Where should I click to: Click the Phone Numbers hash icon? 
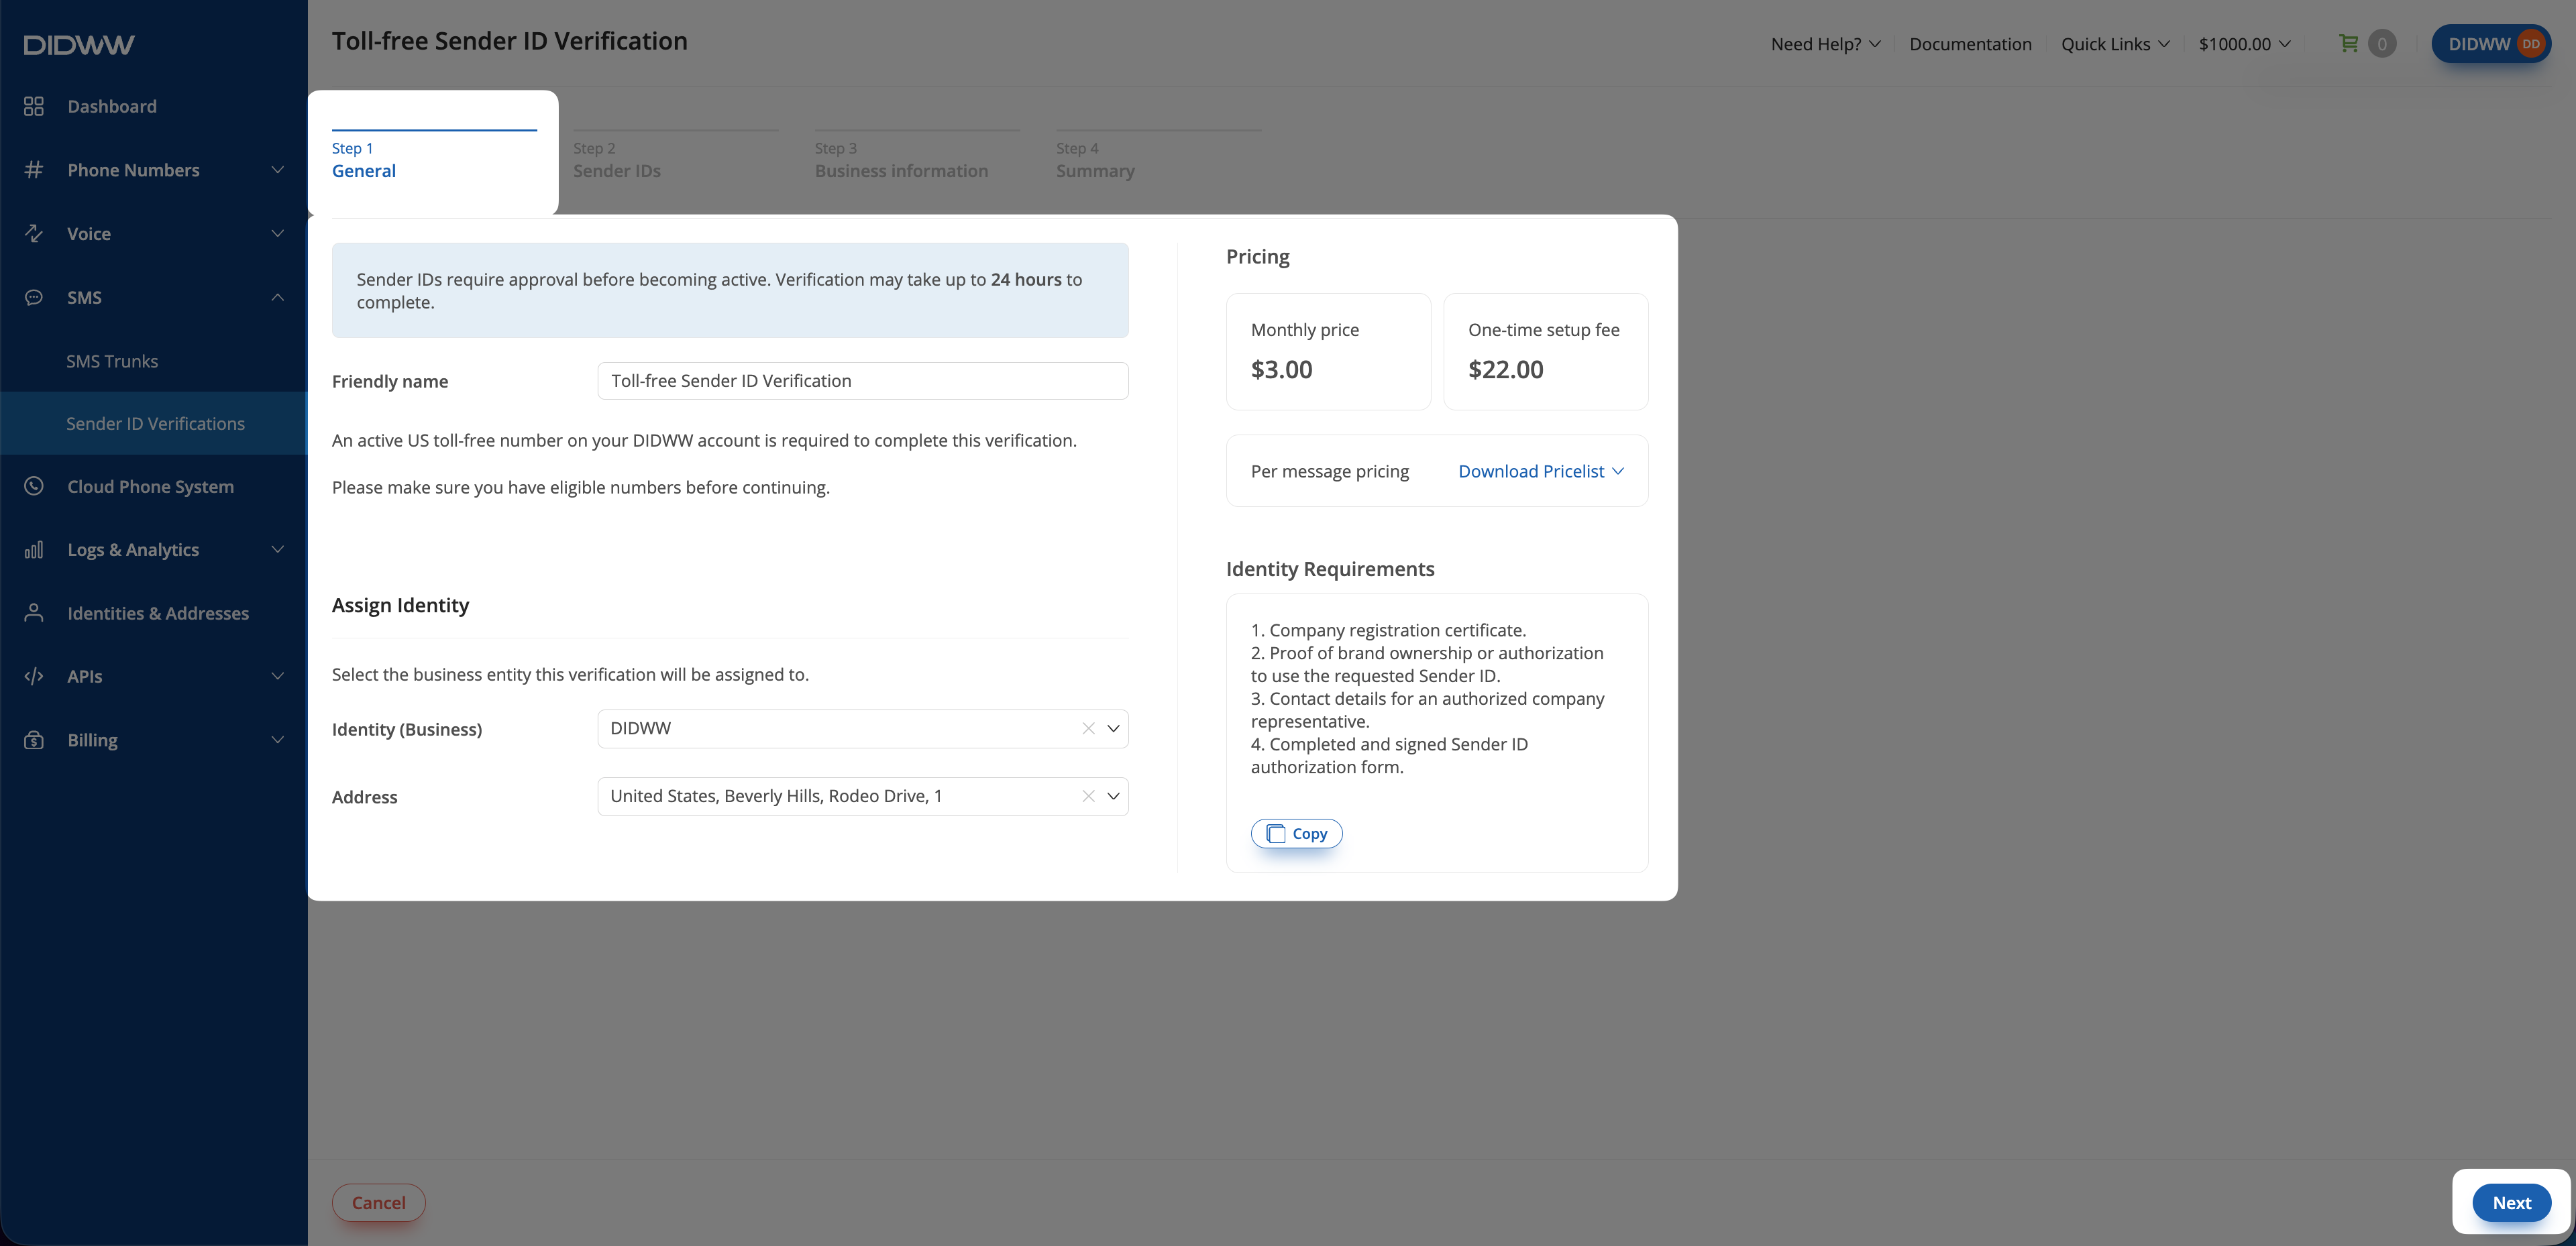click(34, 170)
